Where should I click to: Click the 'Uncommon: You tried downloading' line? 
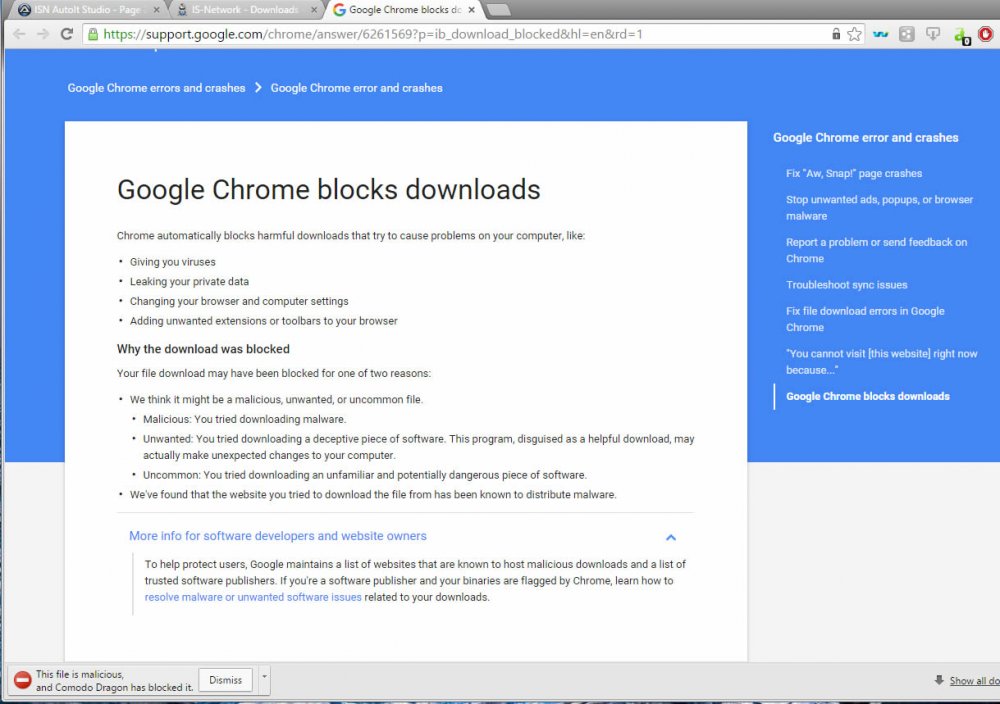click(x=365, y=475)
